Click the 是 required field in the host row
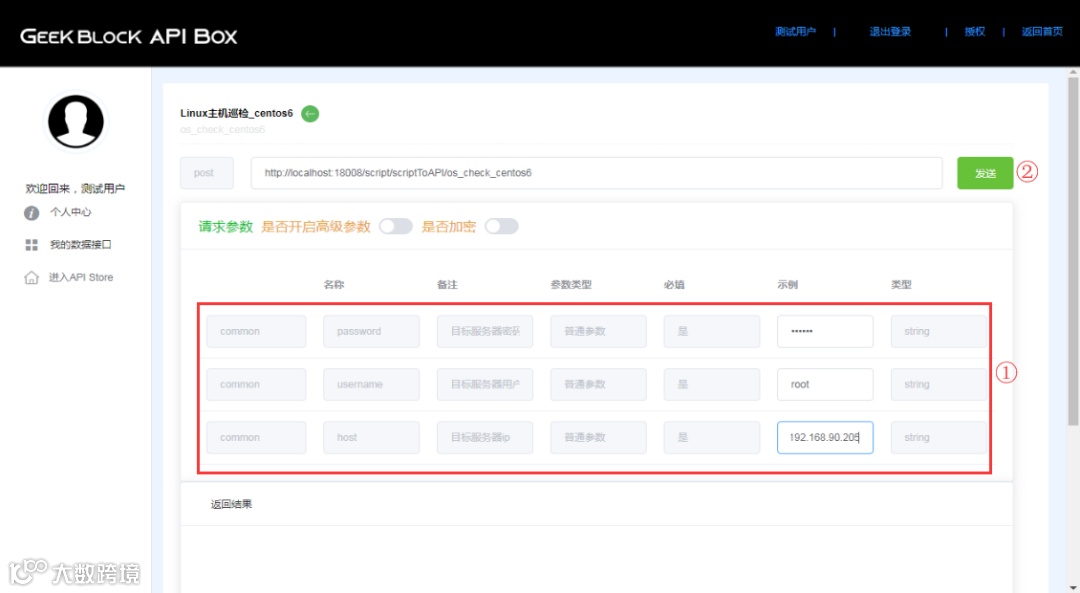Image resolution: width=1080 pixels, height=593 pixels. coord(712,437)
